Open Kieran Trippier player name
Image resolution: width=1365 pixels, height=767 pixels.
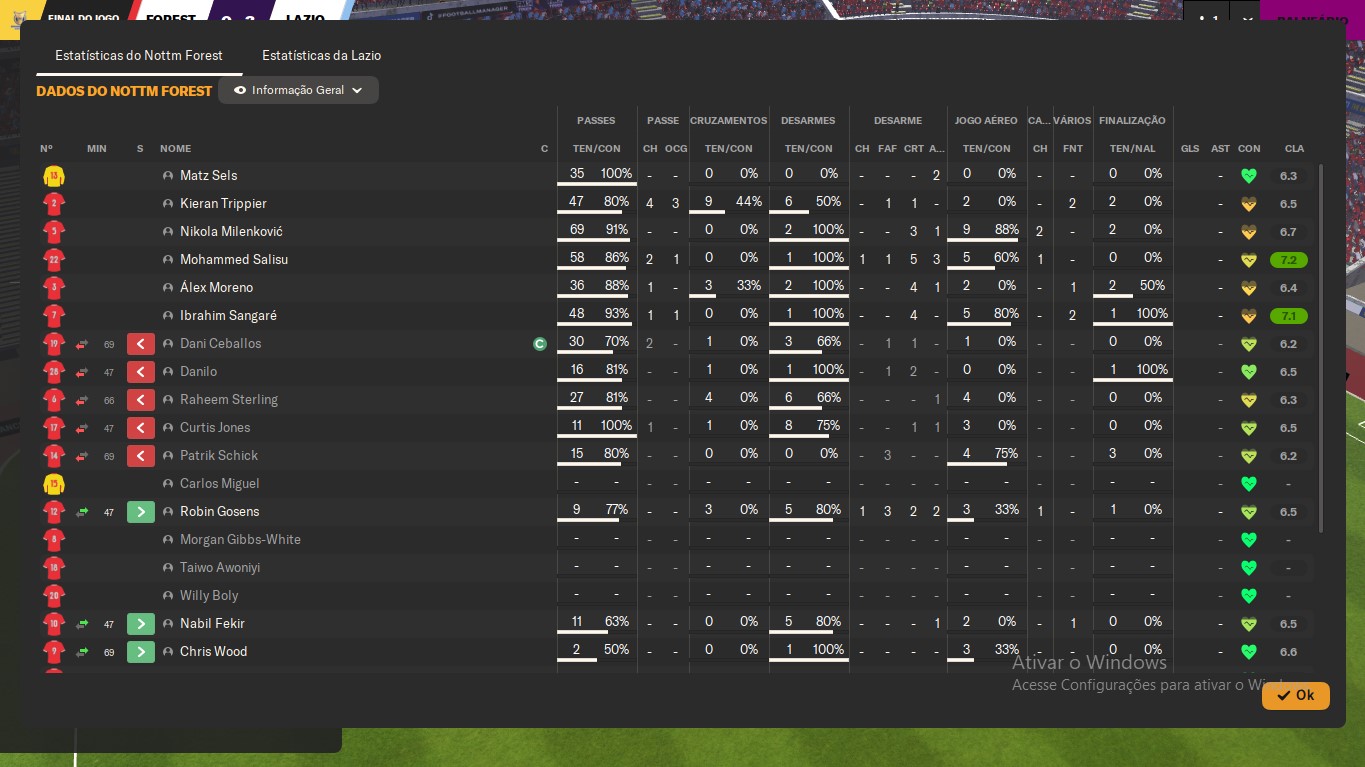[x=223, y=204]
